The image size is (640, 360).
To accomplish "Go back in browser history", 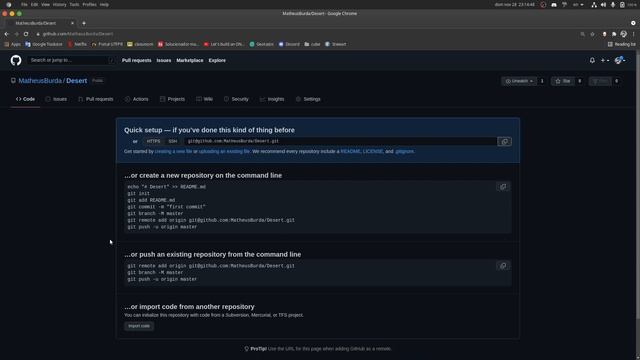I will coord(7,34).
